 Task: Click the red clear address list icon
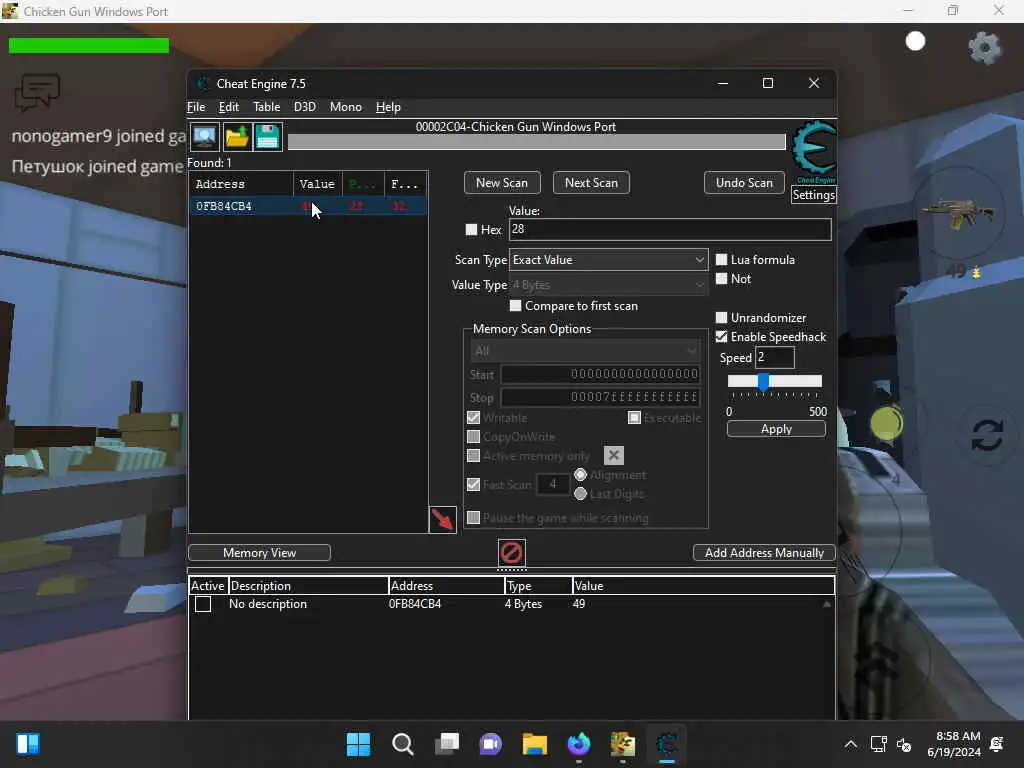click(x=511, y=552)
